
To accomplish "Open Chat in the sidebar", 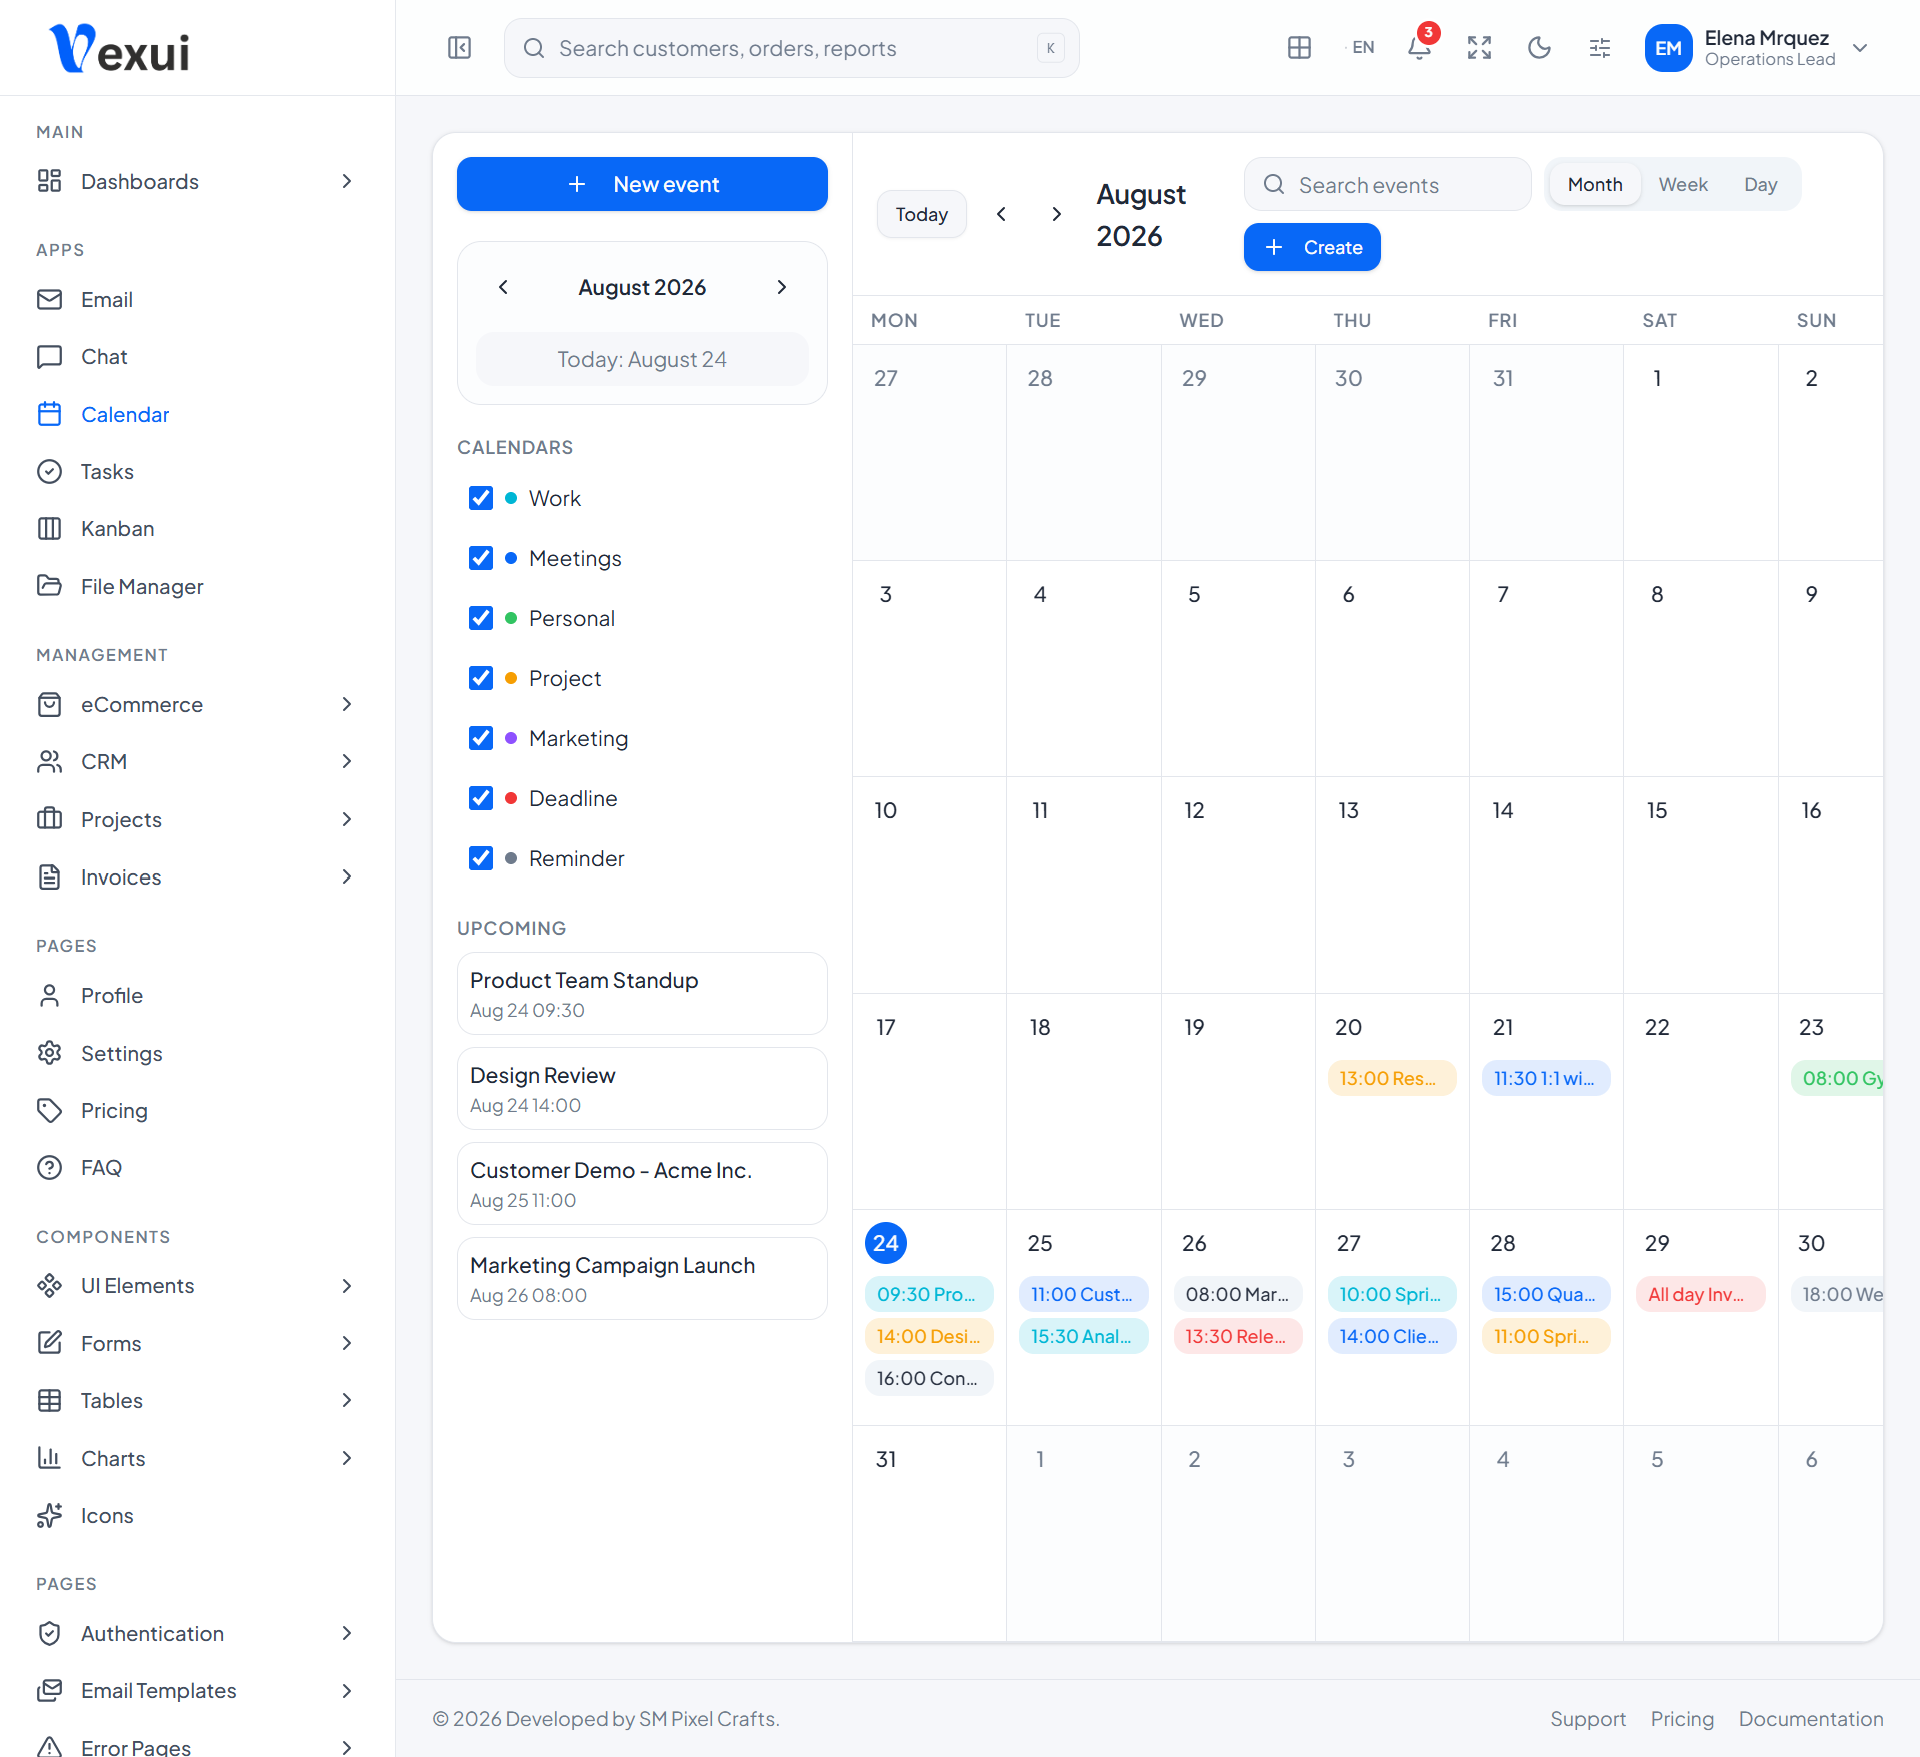I will (197, 357).
